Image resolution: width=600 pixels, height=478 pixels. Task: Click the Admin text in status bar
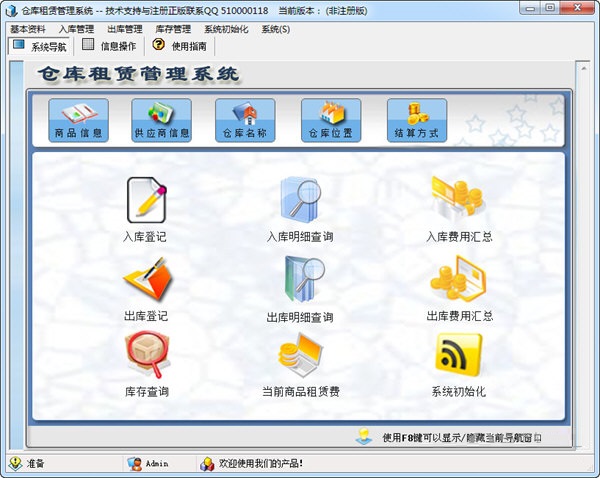(x=157, y=464)
